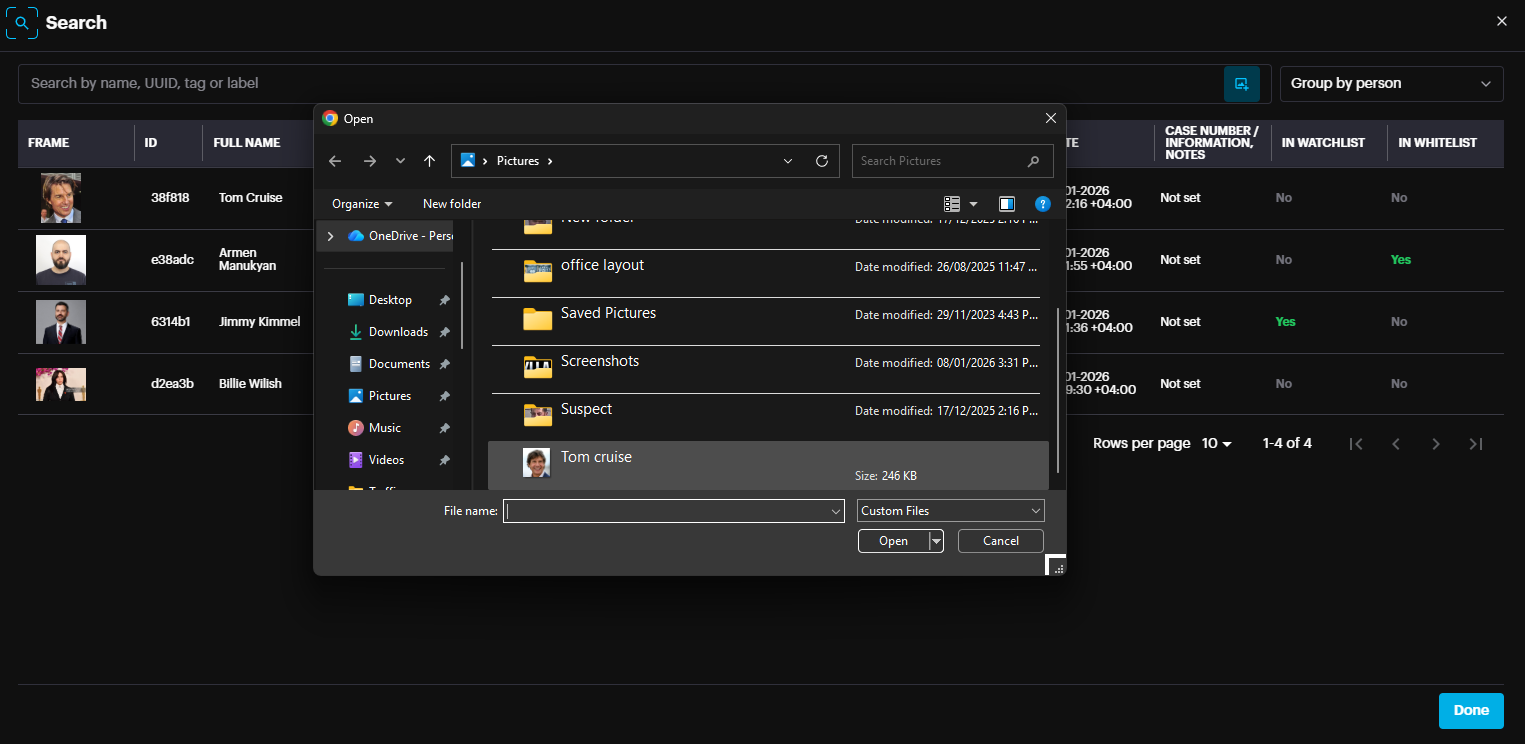Viewport: 1525px width, 744px height.
Task: Open the Organize menu
Action: point(362,204)
